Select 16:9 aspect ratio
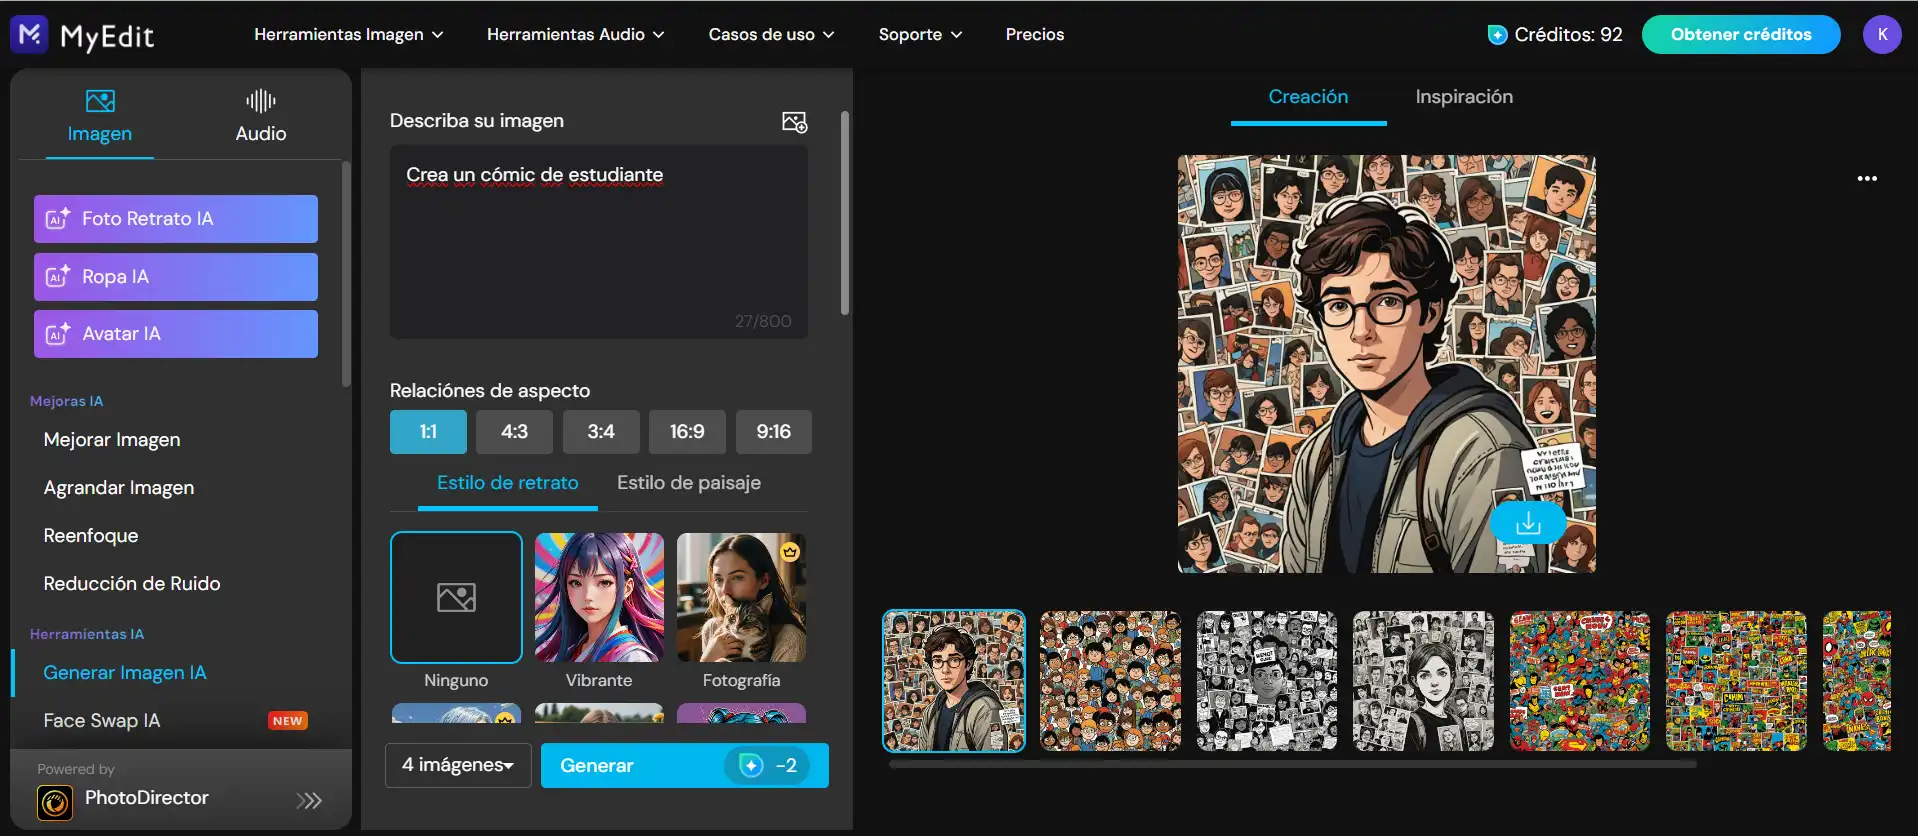This screenshot has height=836, width=1918. [x=687, y=432]
